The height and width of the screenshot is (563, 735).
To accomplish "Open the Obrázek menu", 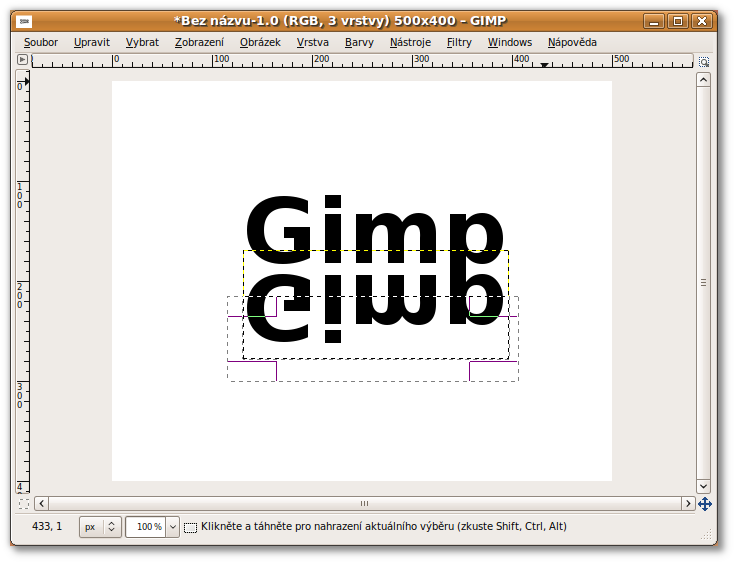I will 260,42.
